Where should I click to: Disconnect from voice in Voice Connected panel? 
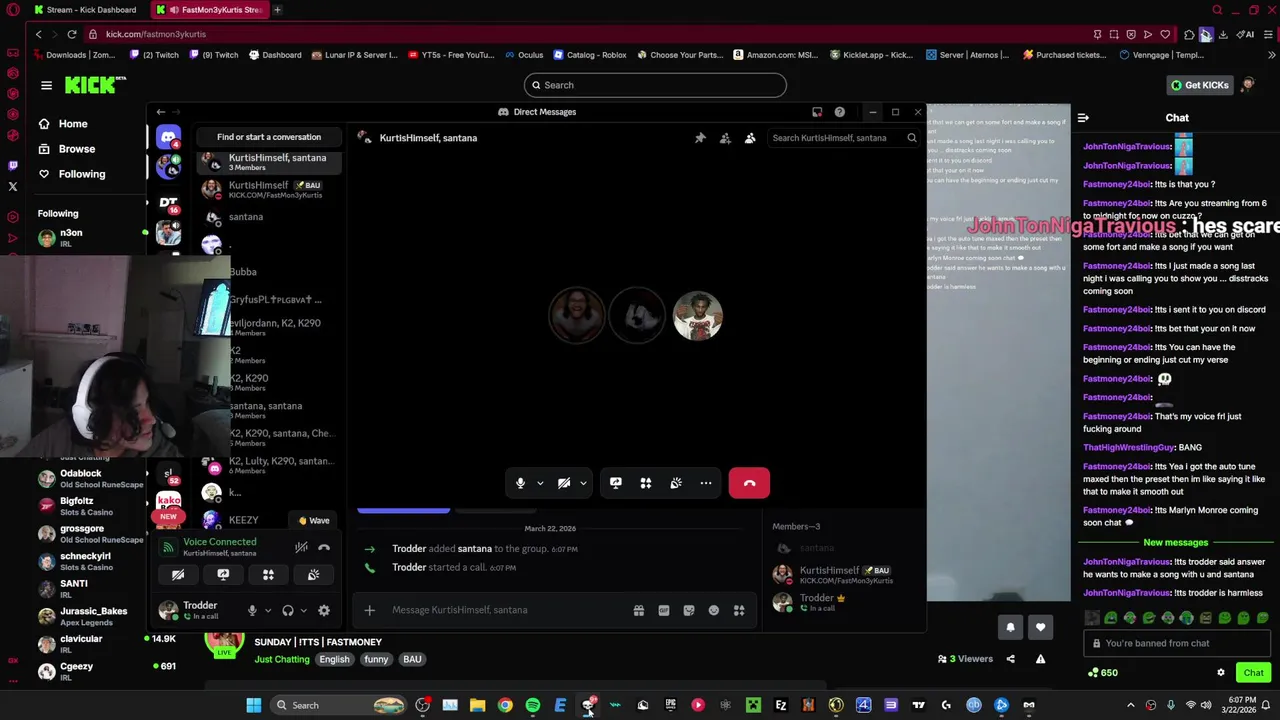(x=324, y=547)
